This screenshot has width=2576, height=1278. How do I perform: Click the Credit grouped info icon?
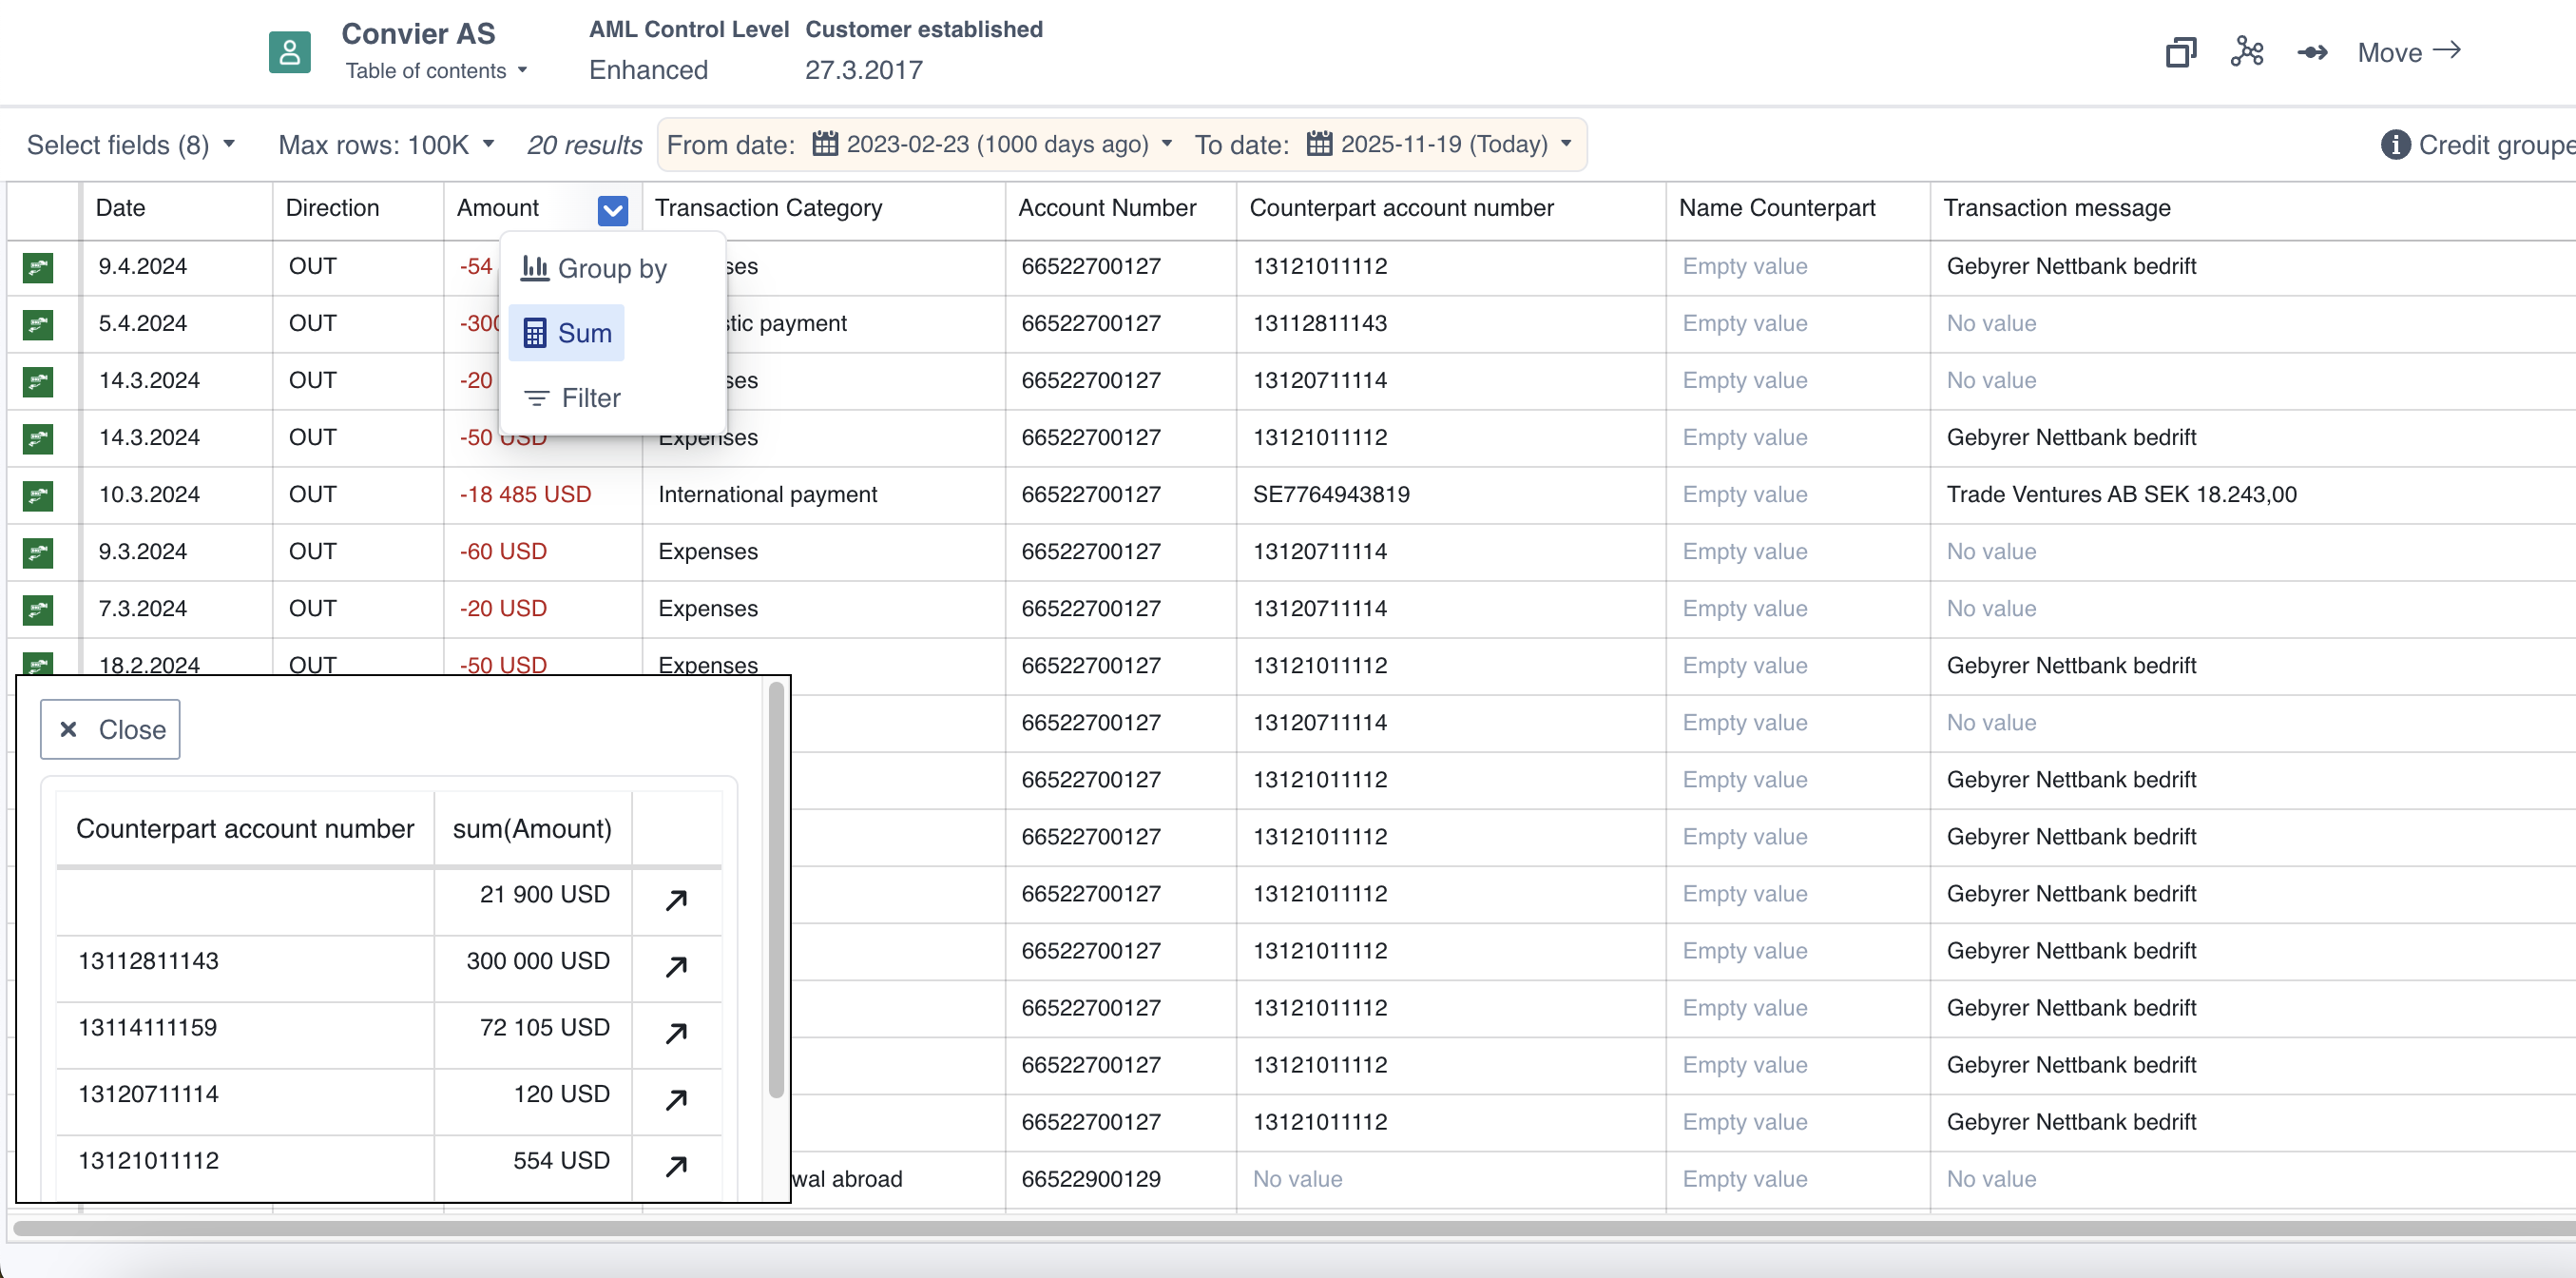tap(2395, 145)
